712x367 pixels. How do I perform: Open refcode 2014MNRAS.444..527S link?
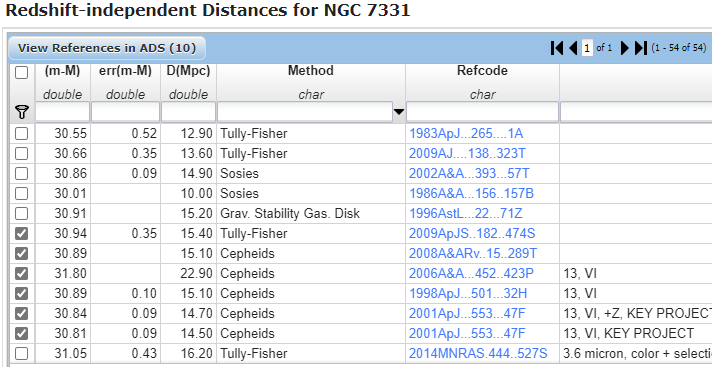pos(478,353)
